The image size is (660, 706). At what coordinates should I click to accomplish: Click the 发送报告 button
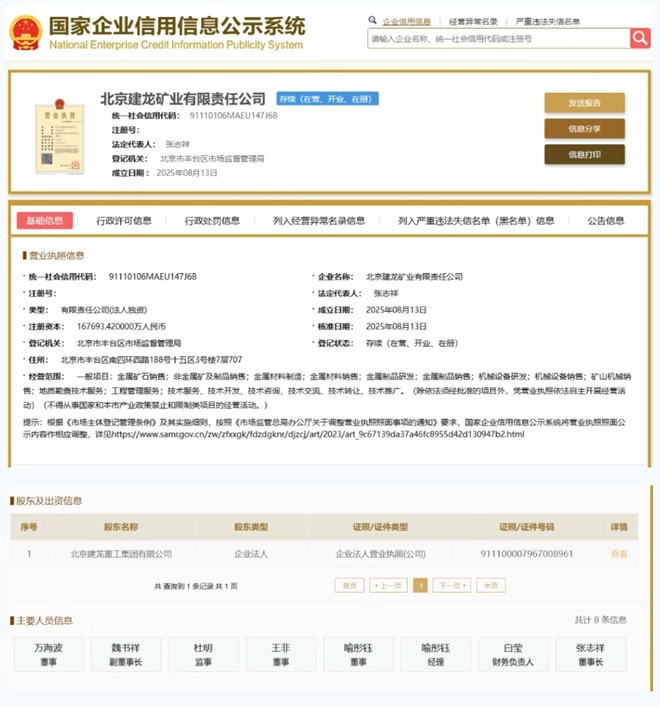(x=584, y=103)
